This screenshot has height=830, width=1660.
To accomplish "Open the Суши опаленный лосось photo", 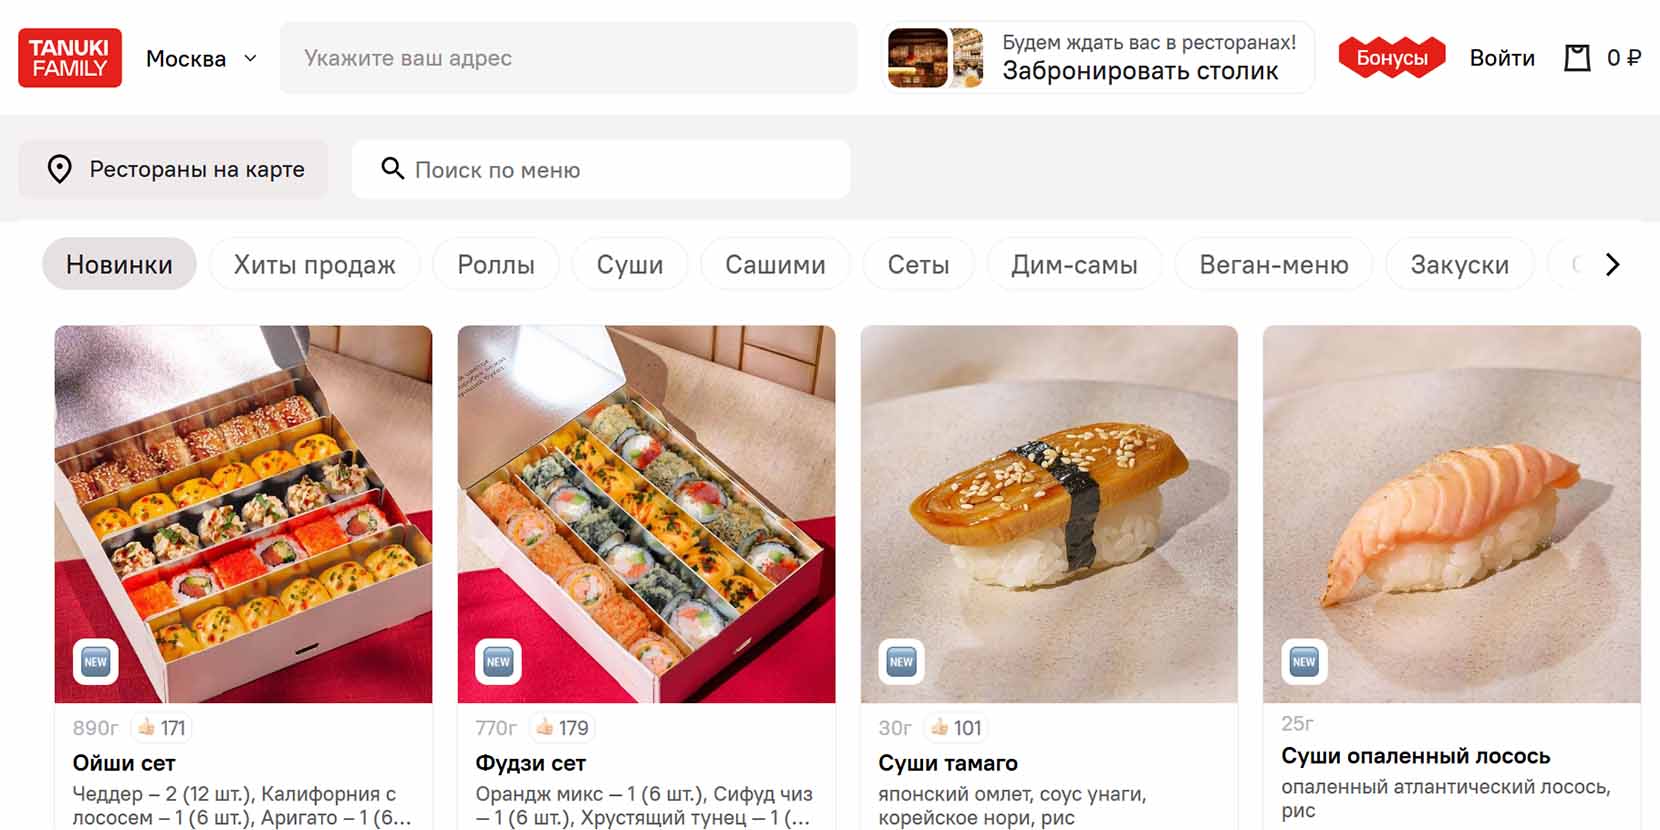I will point(1451,514).
